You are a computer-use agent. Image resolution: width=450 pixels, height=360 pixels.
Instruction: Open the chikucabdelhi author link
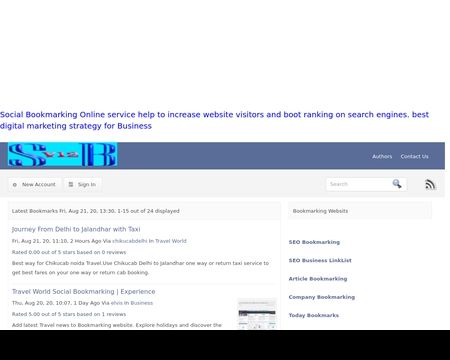[x=129, y=241]
